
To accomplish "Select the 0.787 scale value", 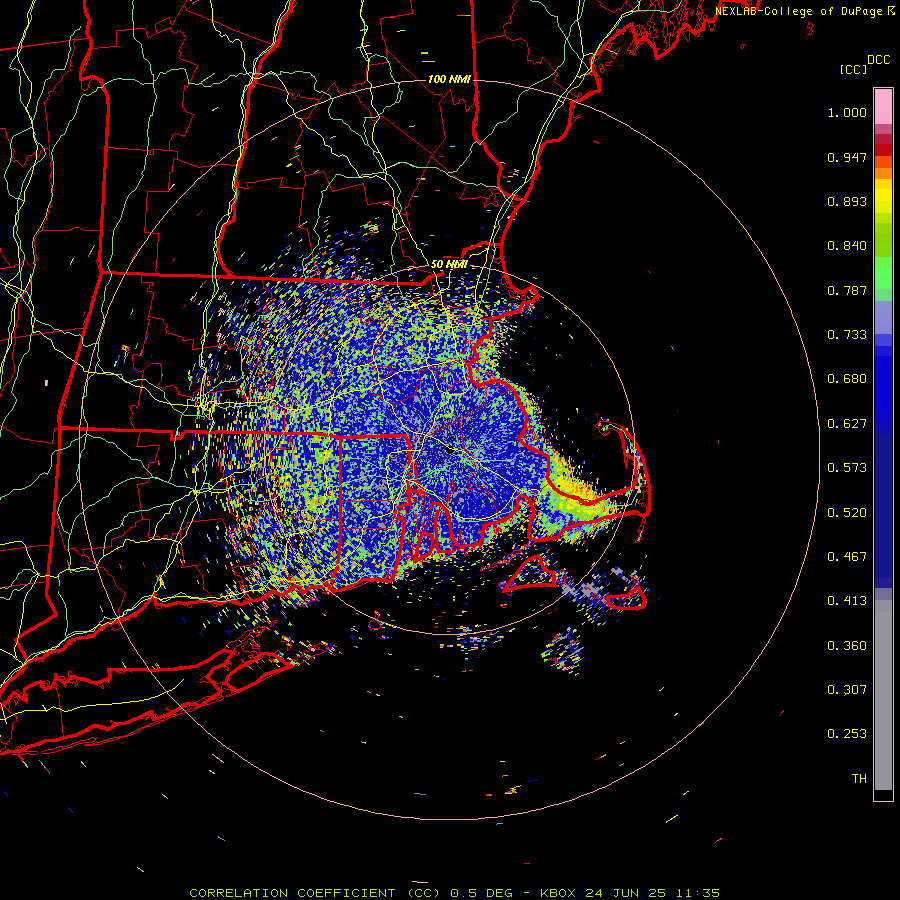I will (x=847, y=290).
